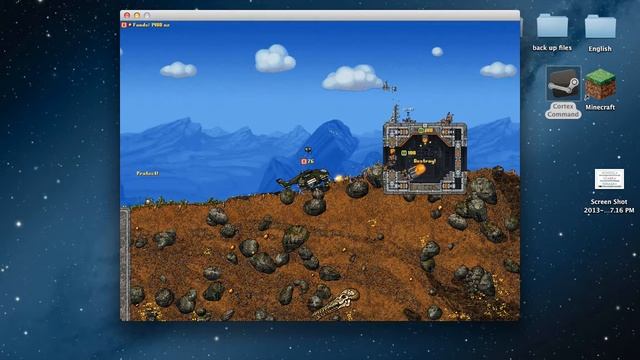The width and height of the screenshot is (640, 360).
Task: Open the 'back up files' folder
Action: (552, 25)
